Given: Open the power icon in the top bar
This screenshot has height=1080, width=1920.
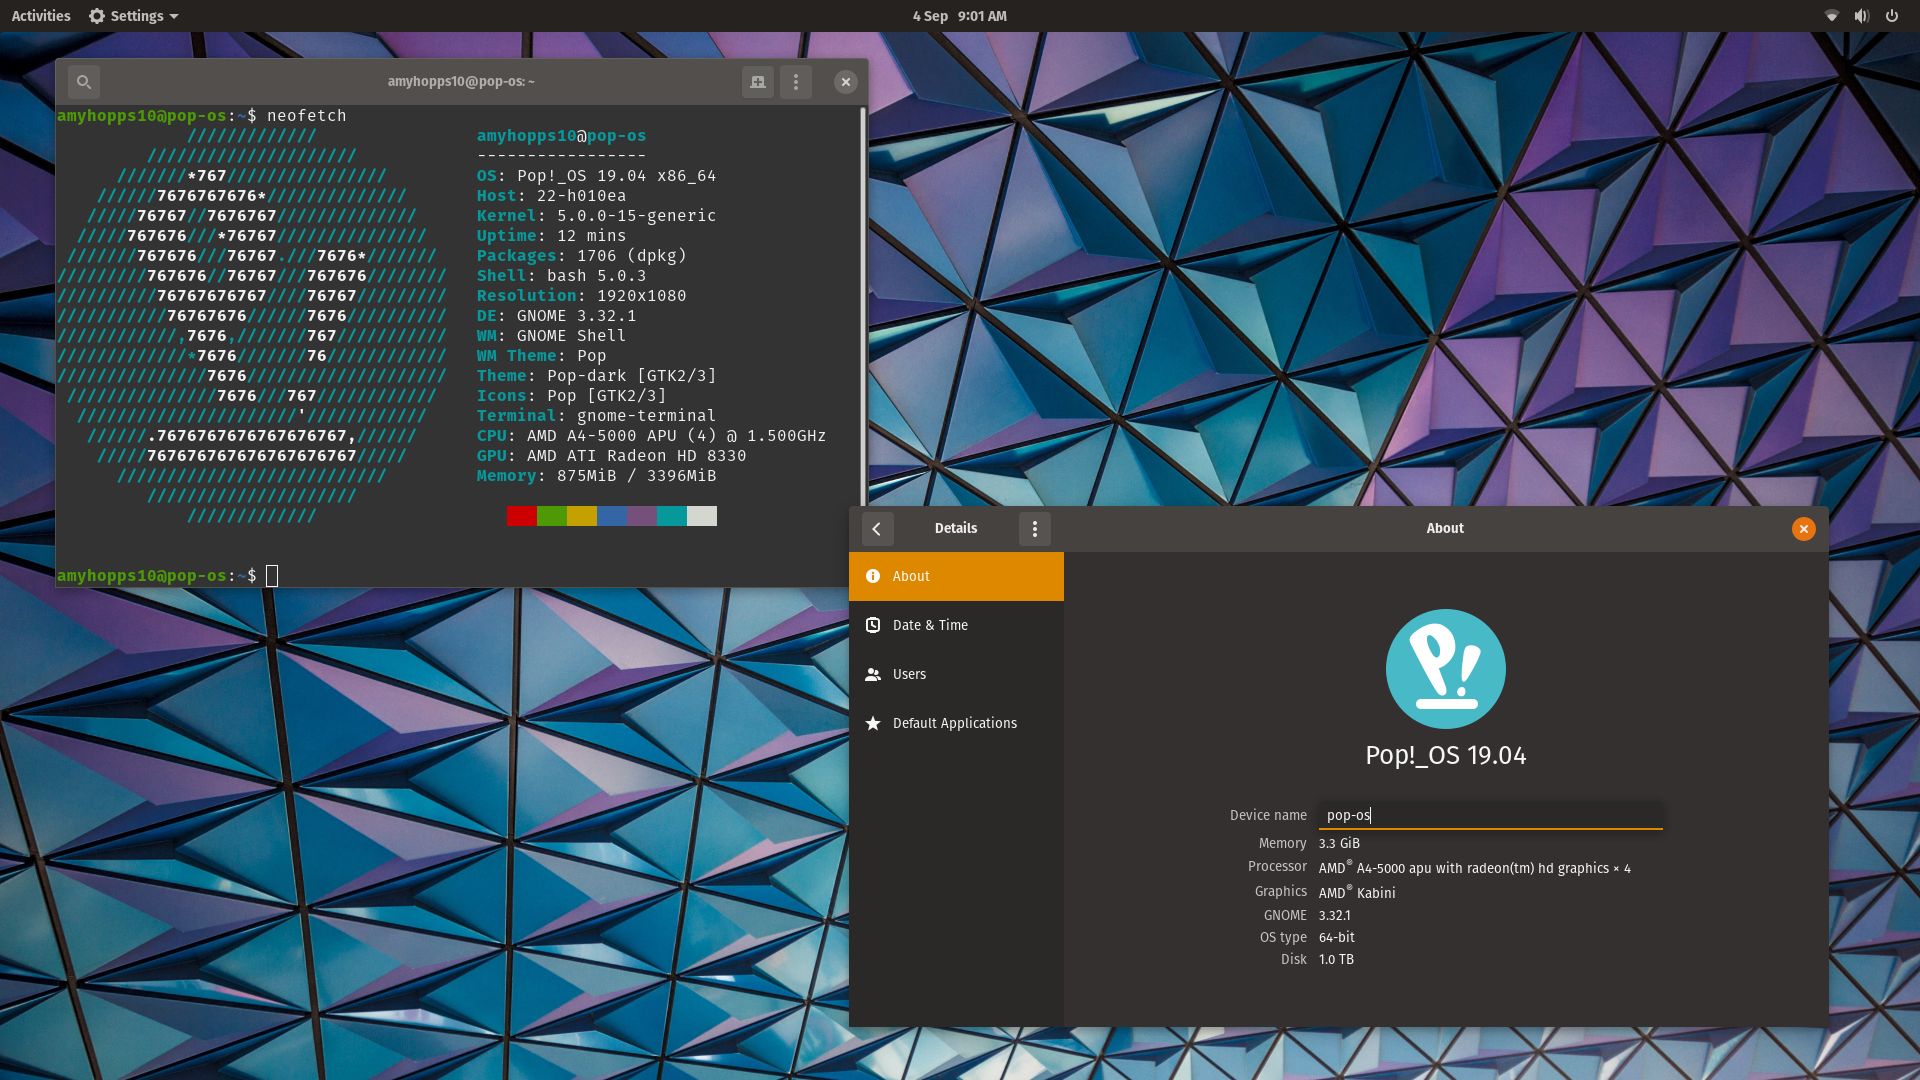Looking at the screenshot, I should [1892, 16].
